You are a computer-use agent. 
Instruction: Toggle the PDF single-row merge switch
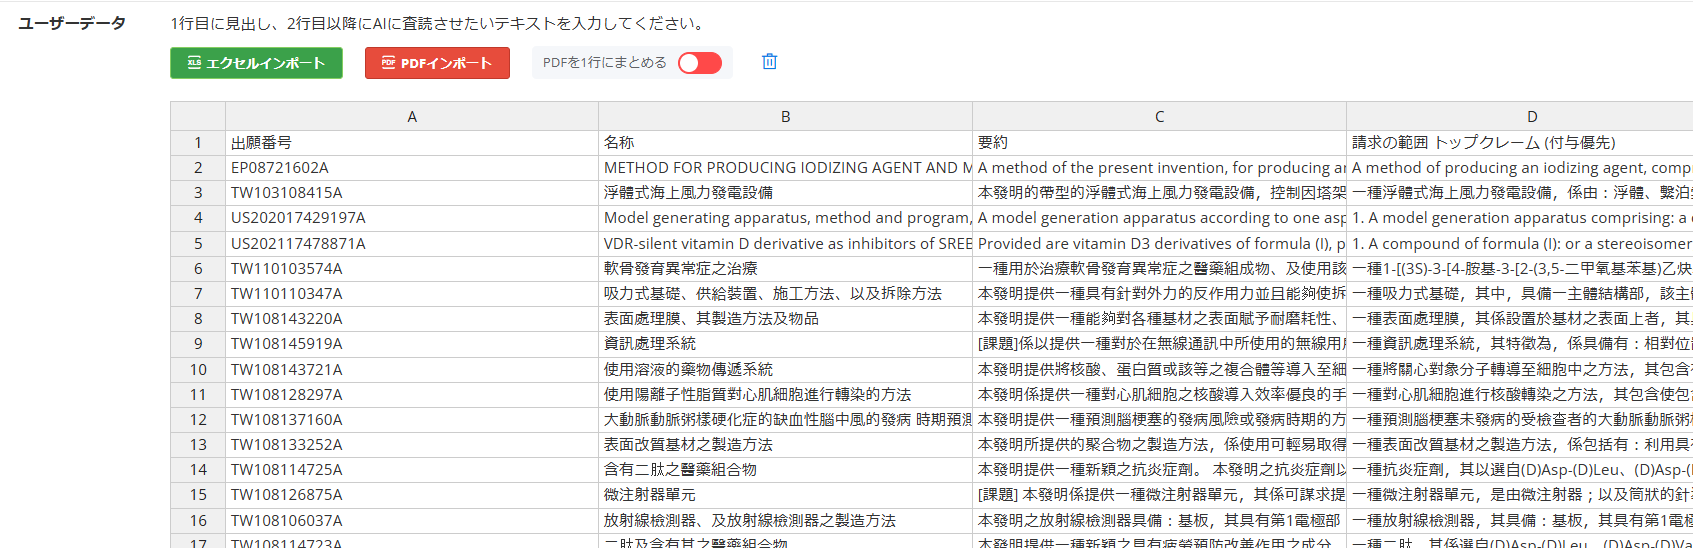pyautogui.click(x=699, y=63)
